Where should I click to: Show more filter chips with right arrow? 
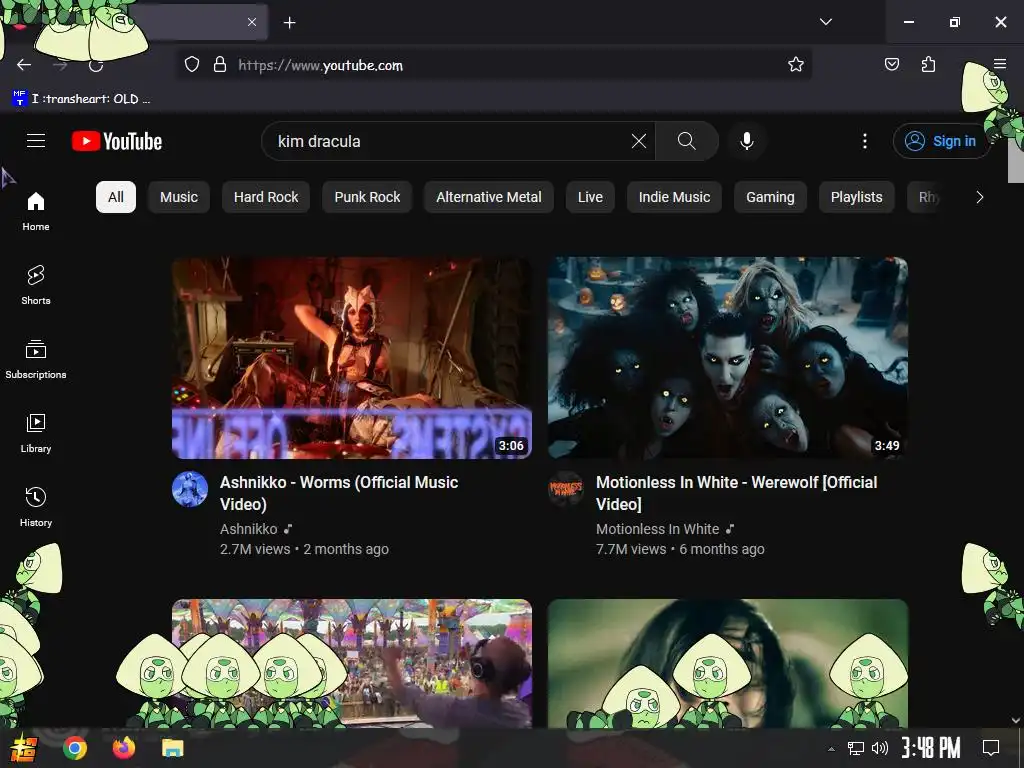979,197
